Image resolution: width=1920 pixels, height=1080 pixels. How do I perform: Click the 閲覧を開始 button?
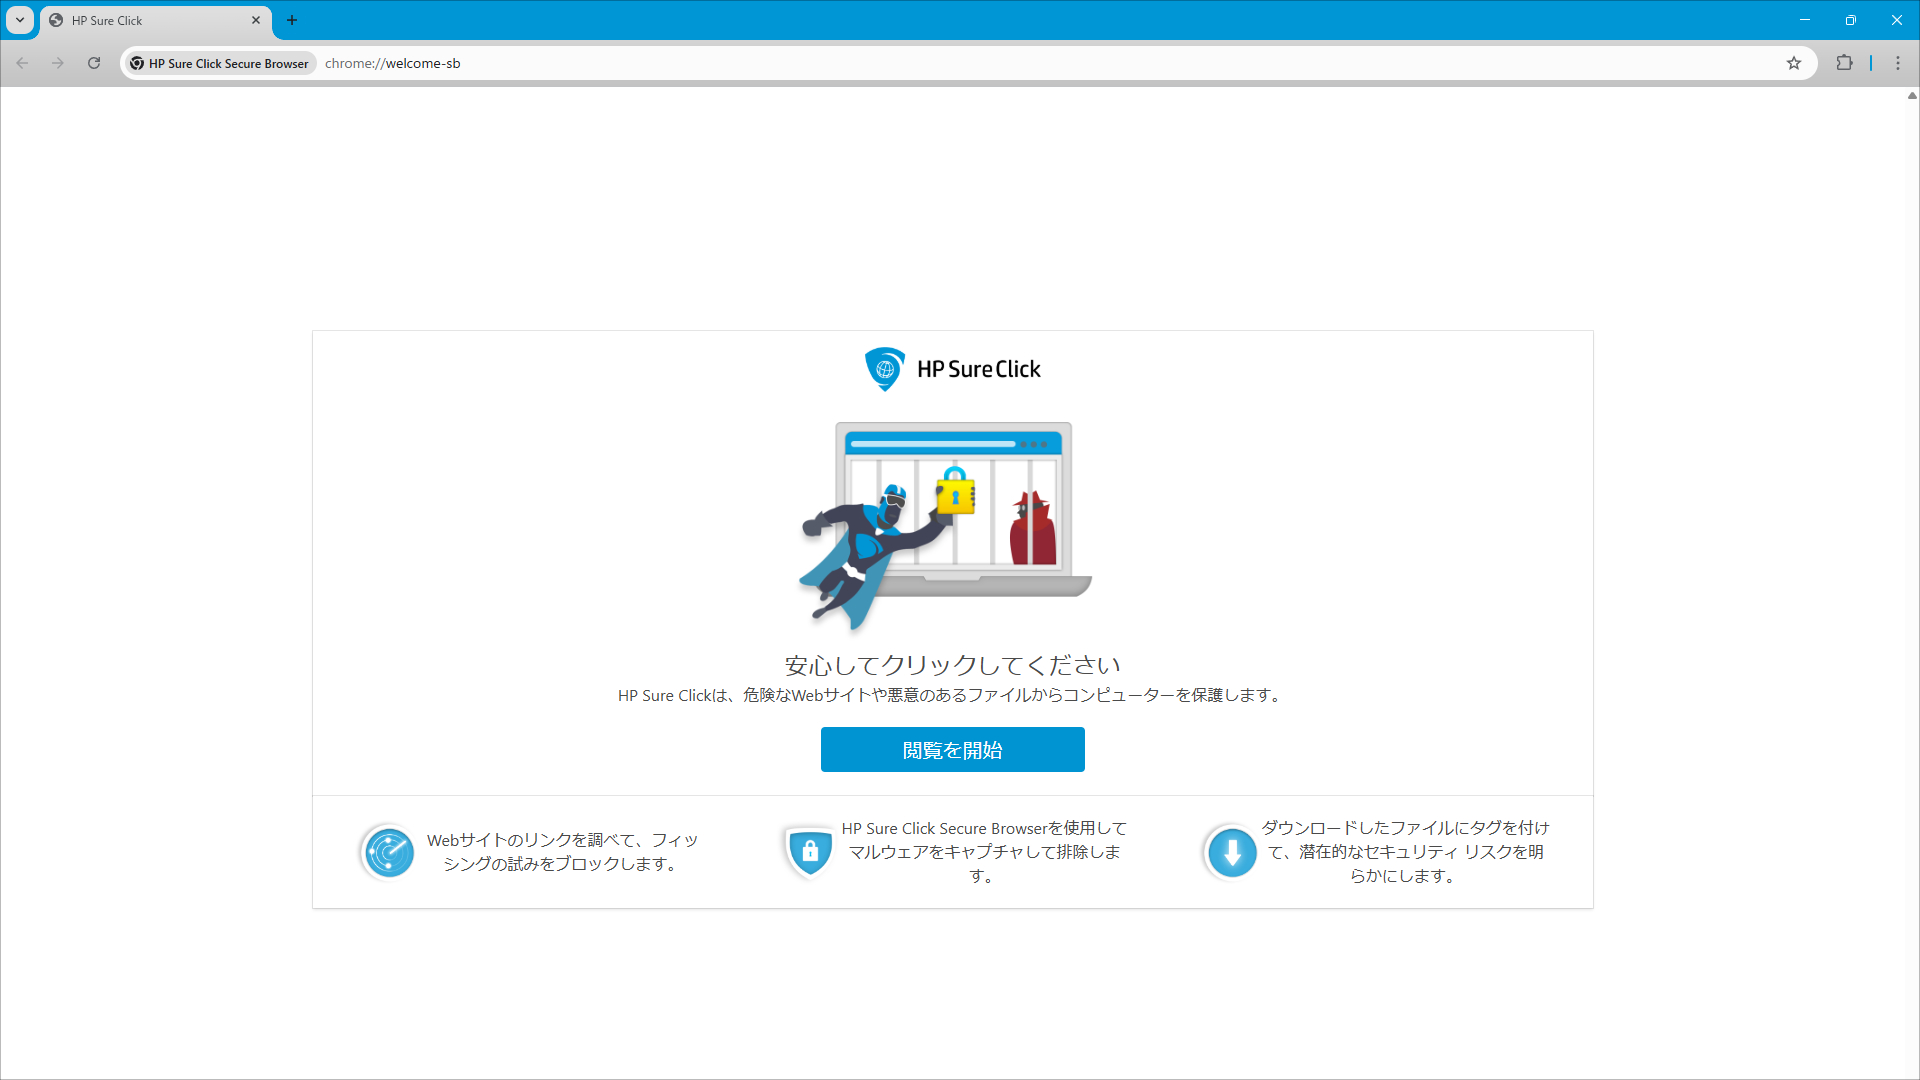951,749
